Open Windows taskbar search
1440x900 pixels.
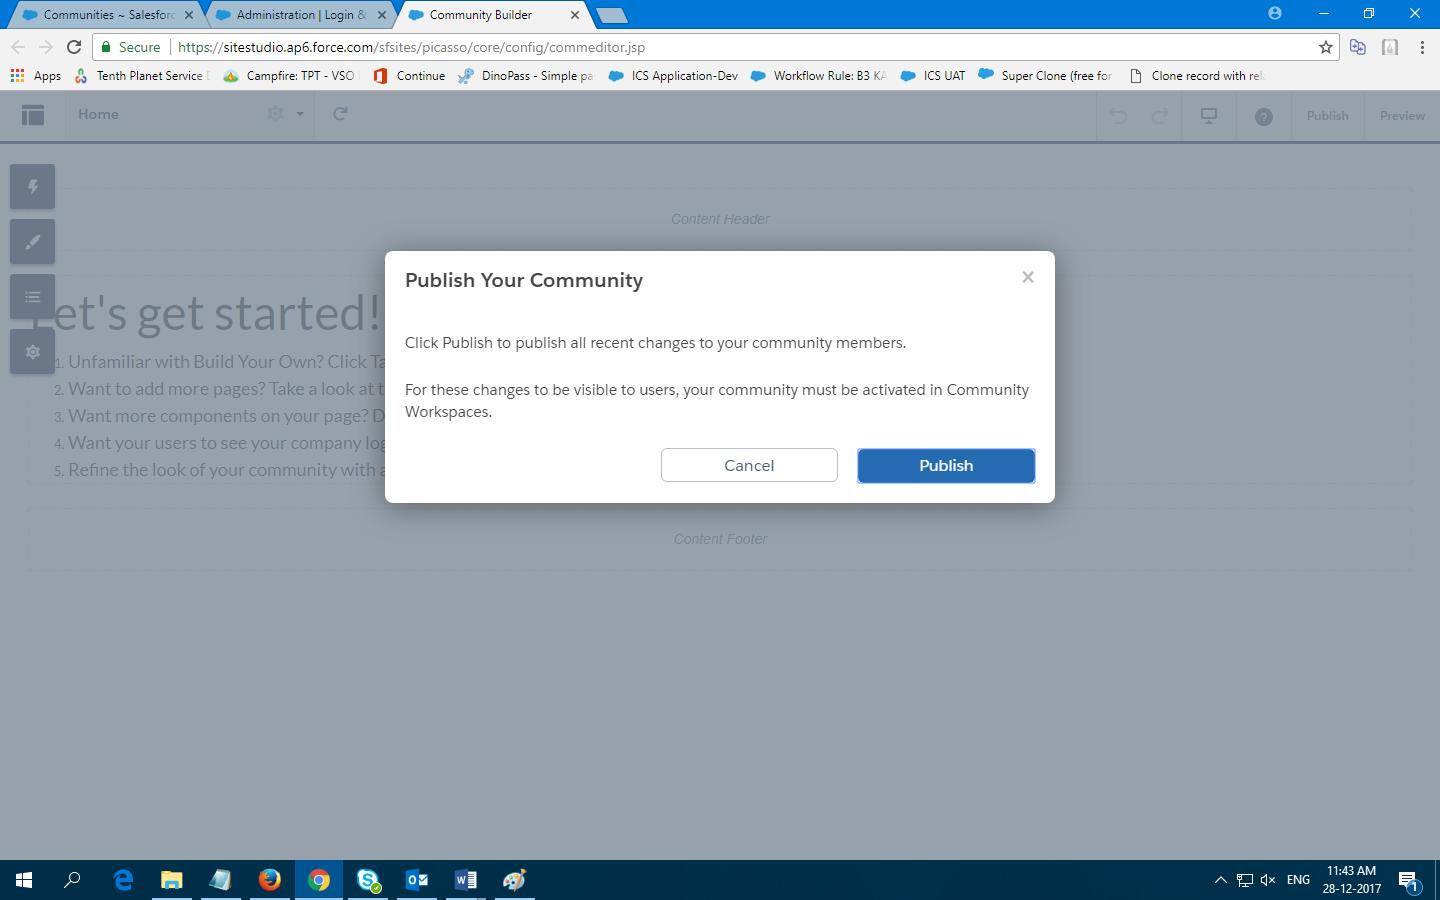pyautogui.click(x=72, y=880)
